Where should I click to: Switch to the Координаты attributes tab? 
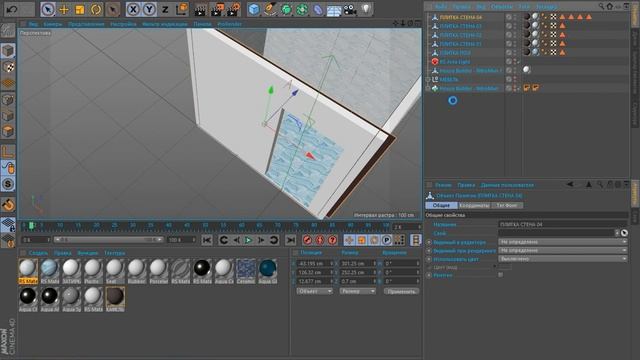474,205
